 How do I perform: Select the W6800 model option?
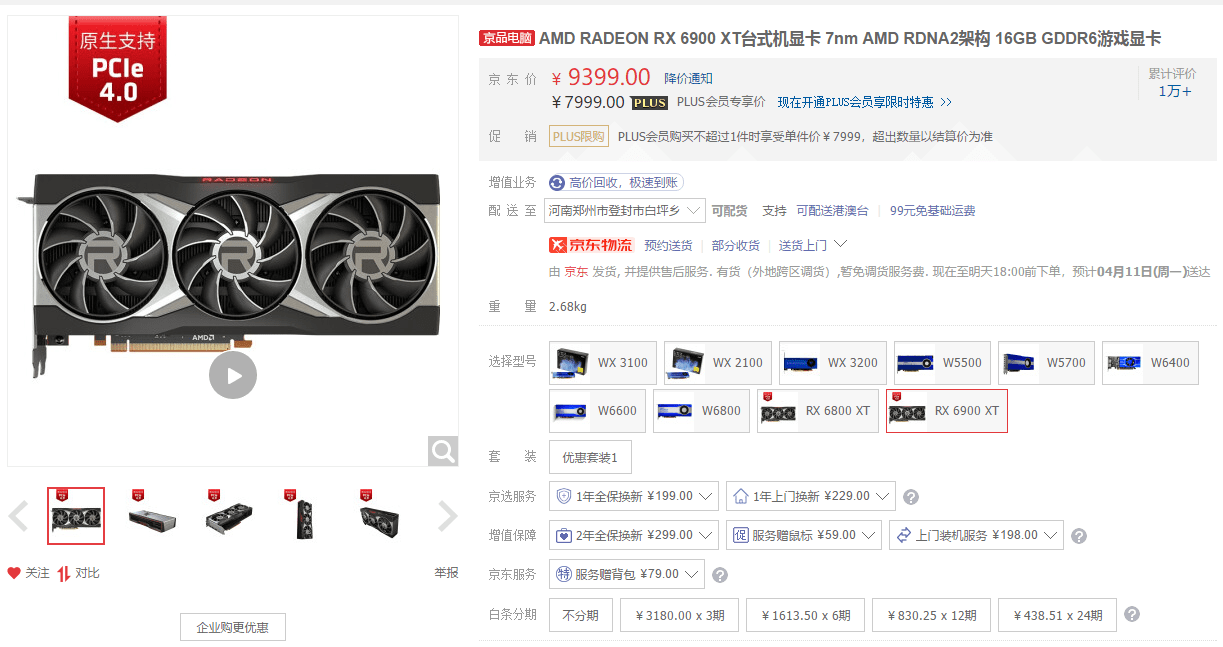701,410
